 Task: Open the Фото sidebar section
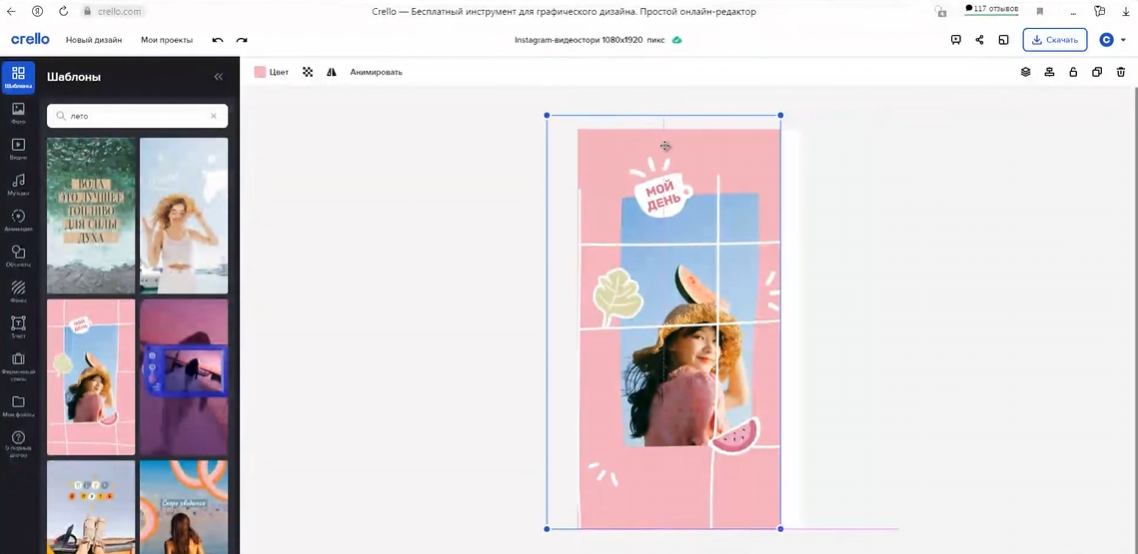point(18,113)
